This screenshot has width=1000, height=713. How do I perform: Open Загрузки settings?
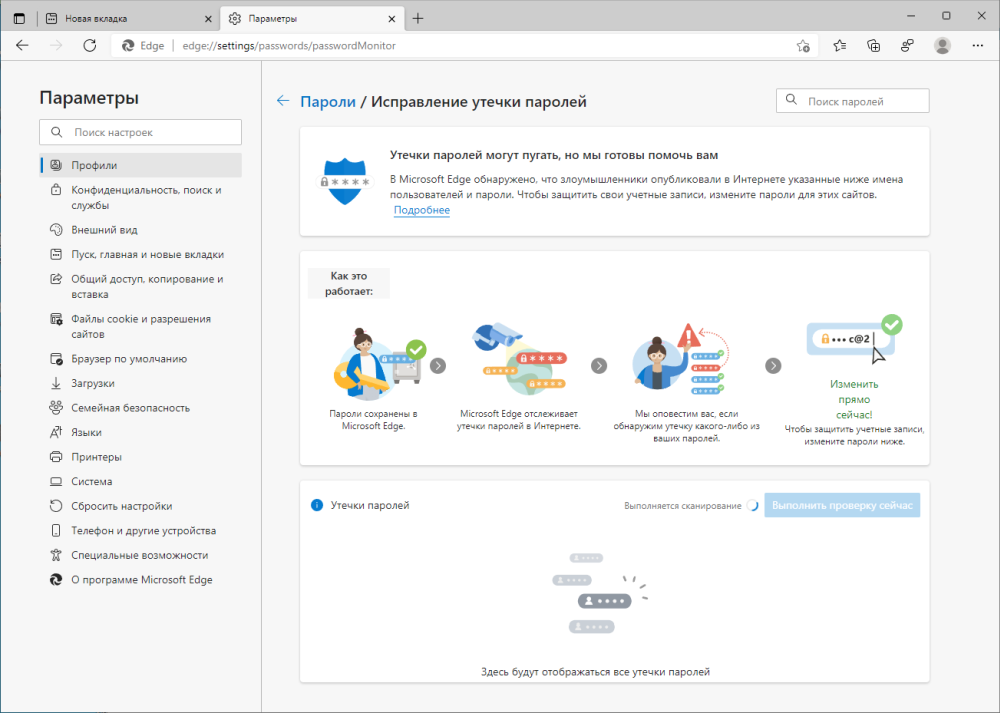point(140,383)
